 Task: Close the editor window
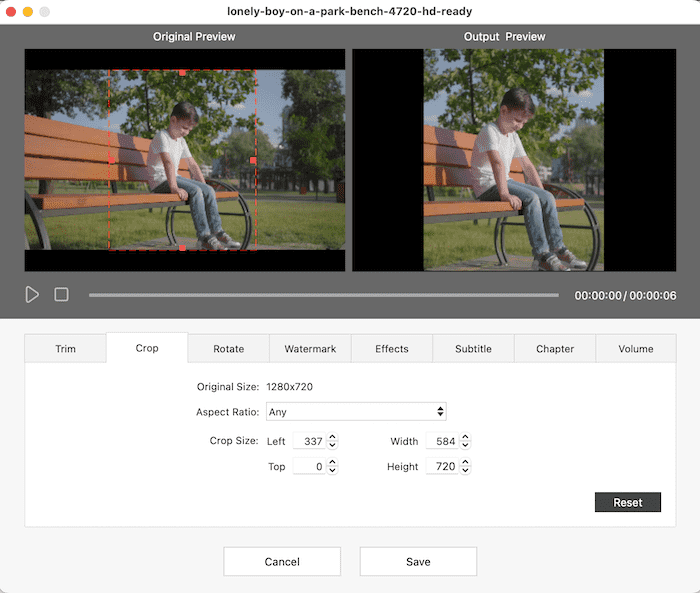pyautogui.click(x=11, y=12)
